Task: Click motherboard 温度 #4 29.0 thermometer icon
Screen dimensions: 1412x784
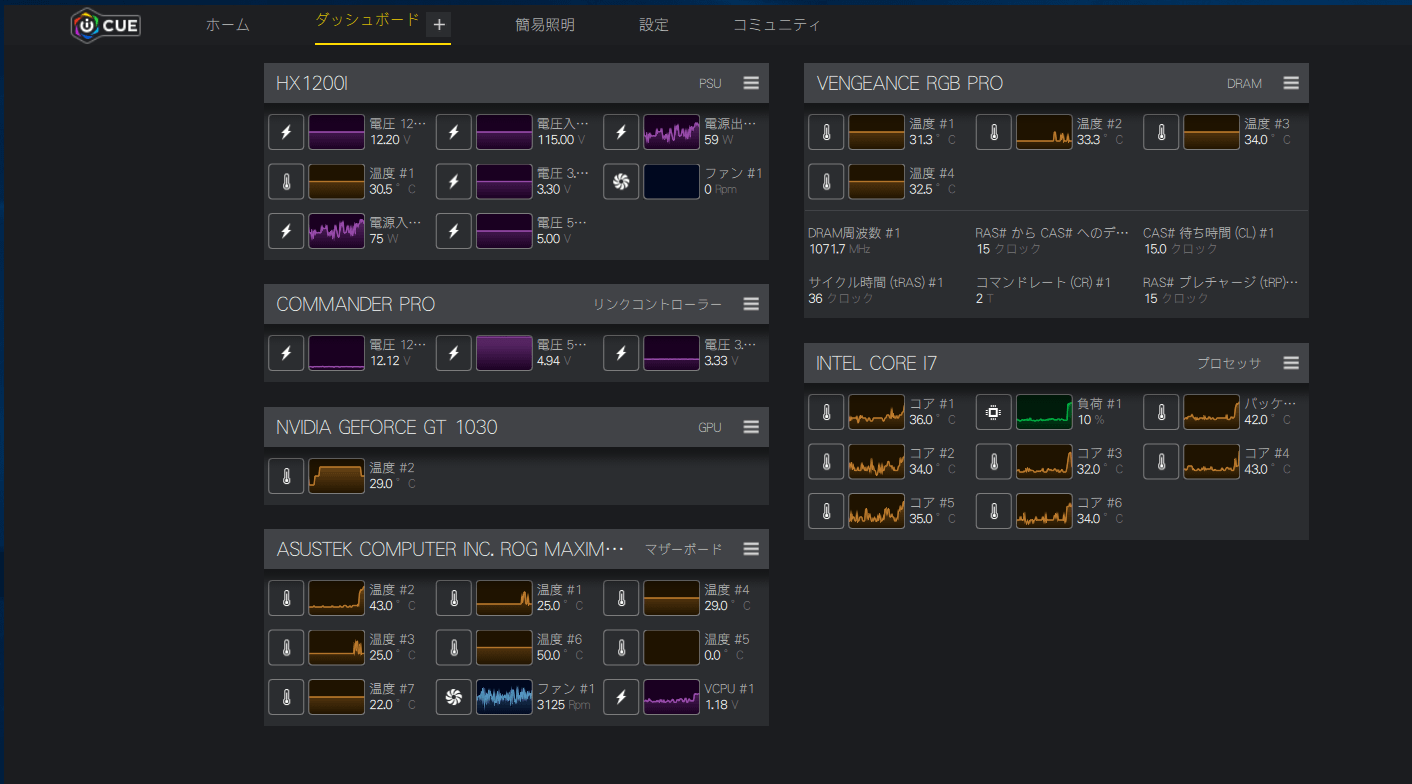Action: tap(621, 598)
